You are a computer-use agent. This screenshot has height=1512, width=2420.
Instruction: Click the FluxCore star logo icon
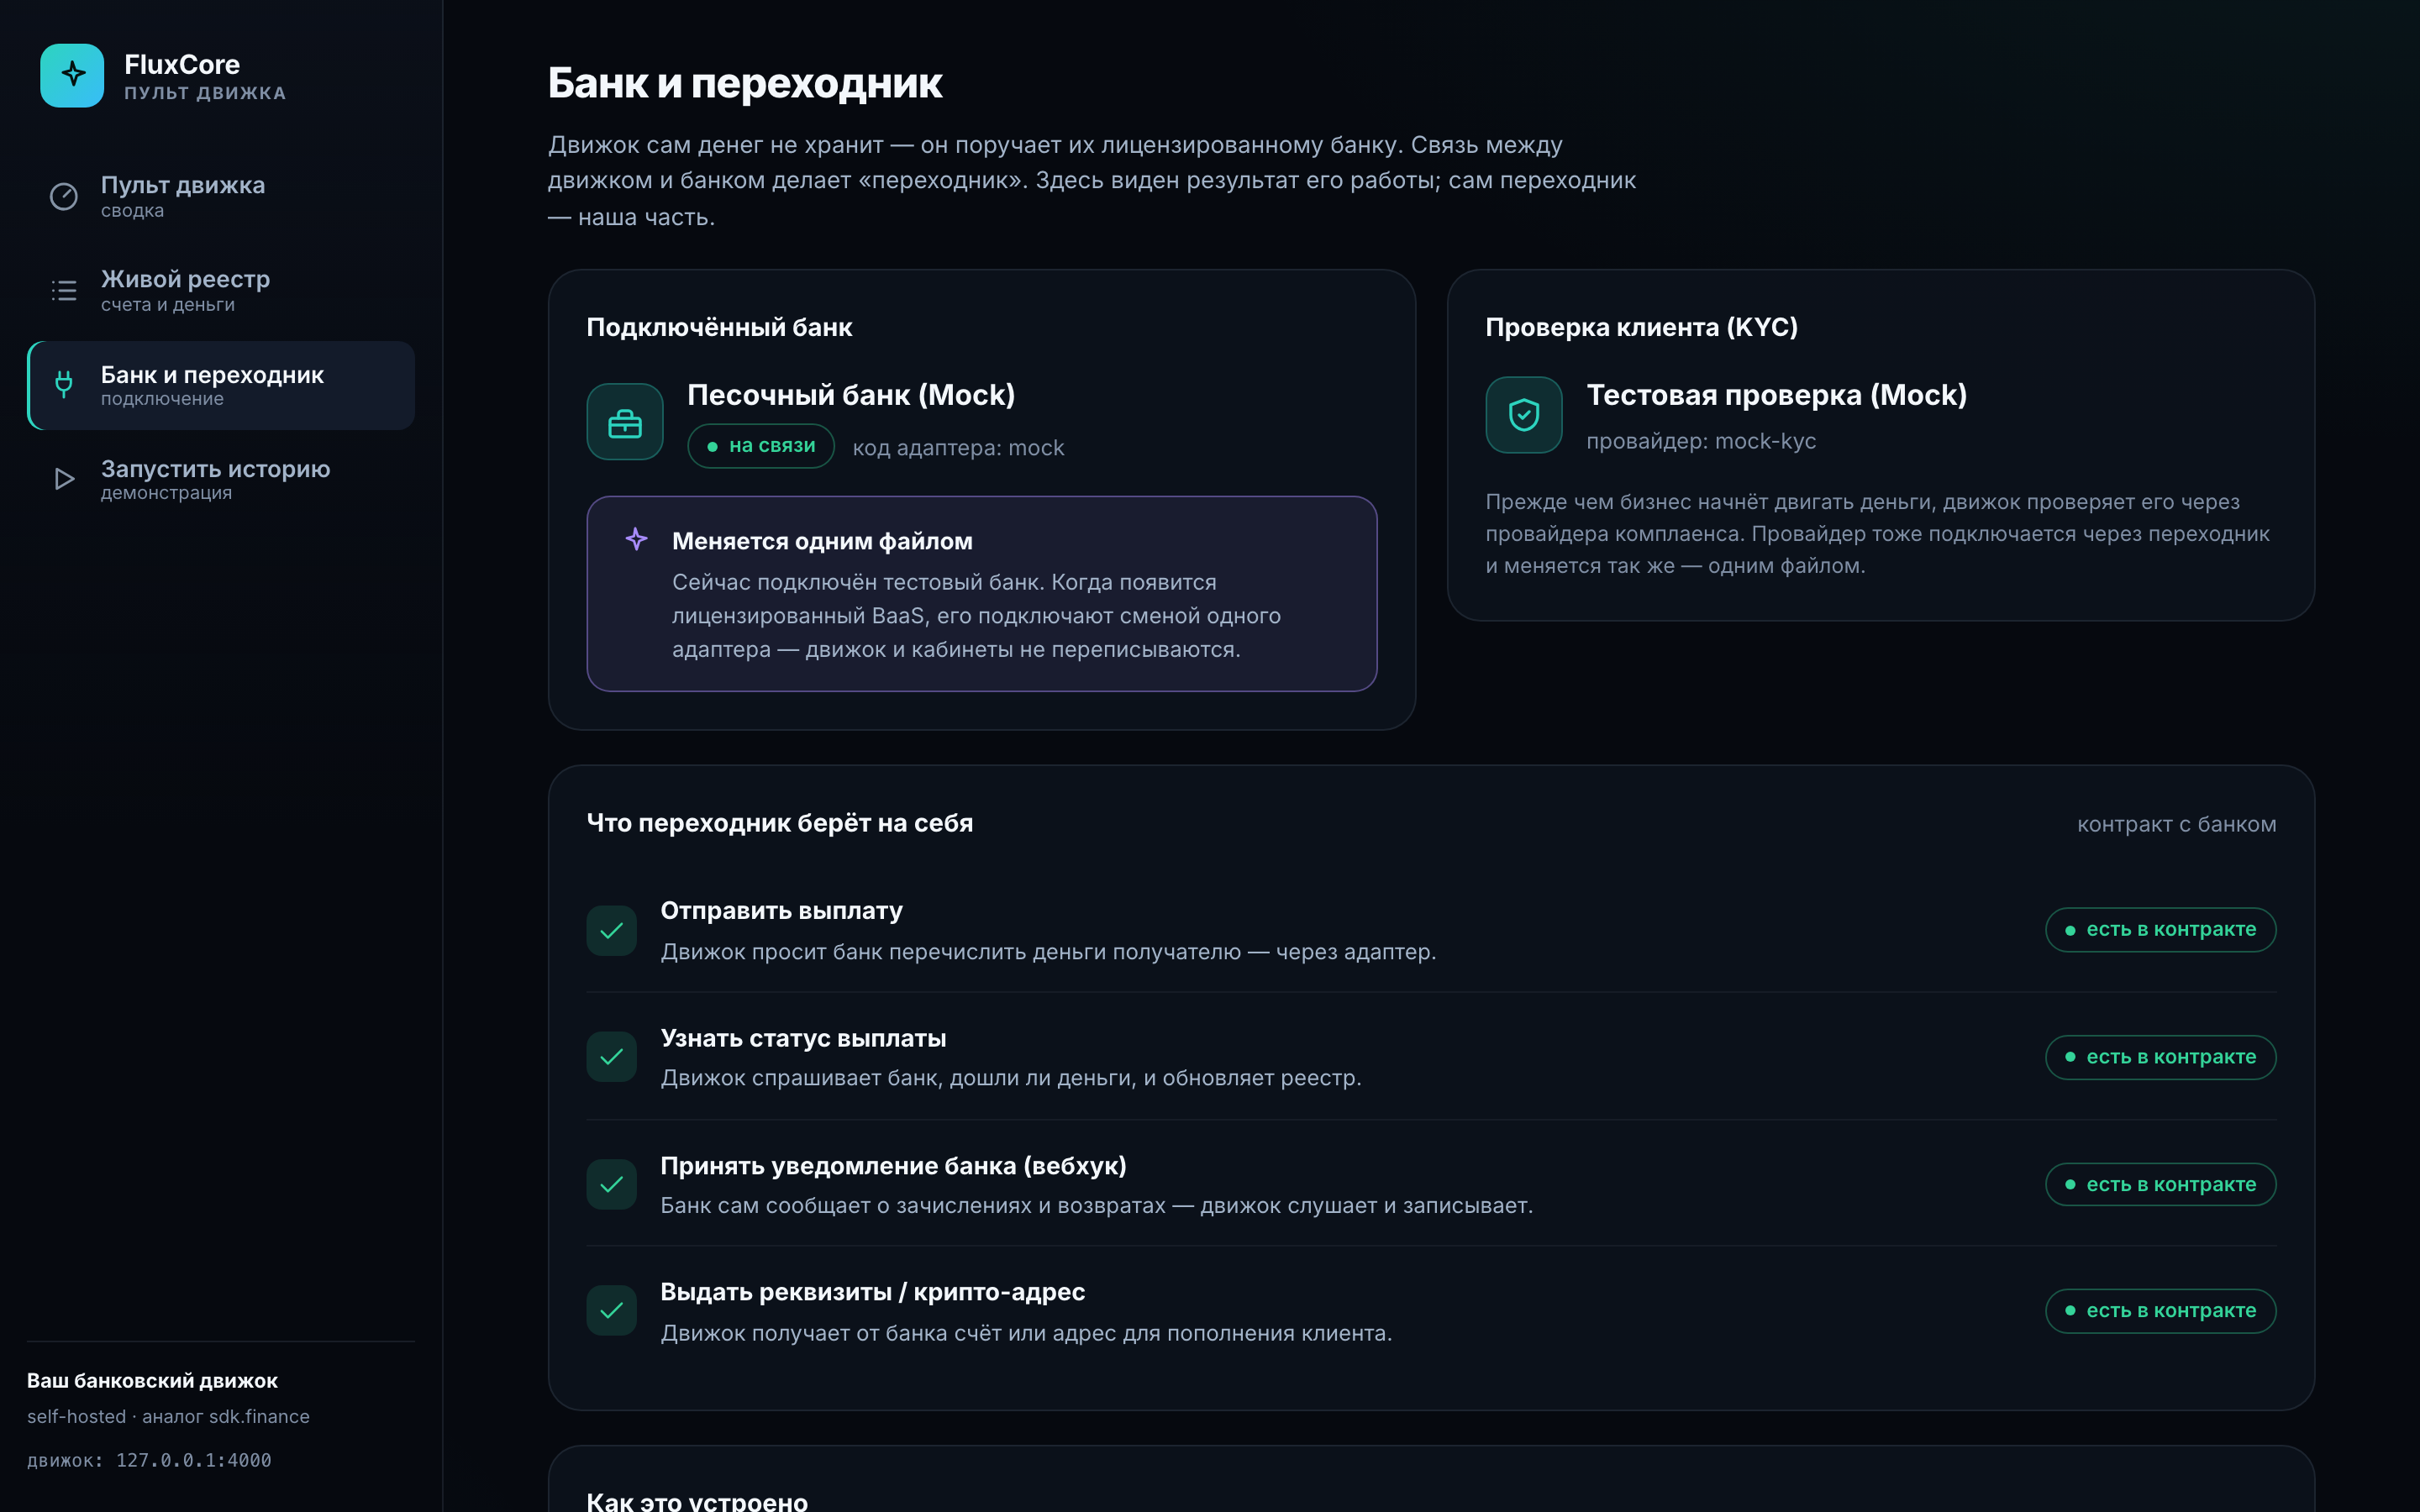point(72,75)
